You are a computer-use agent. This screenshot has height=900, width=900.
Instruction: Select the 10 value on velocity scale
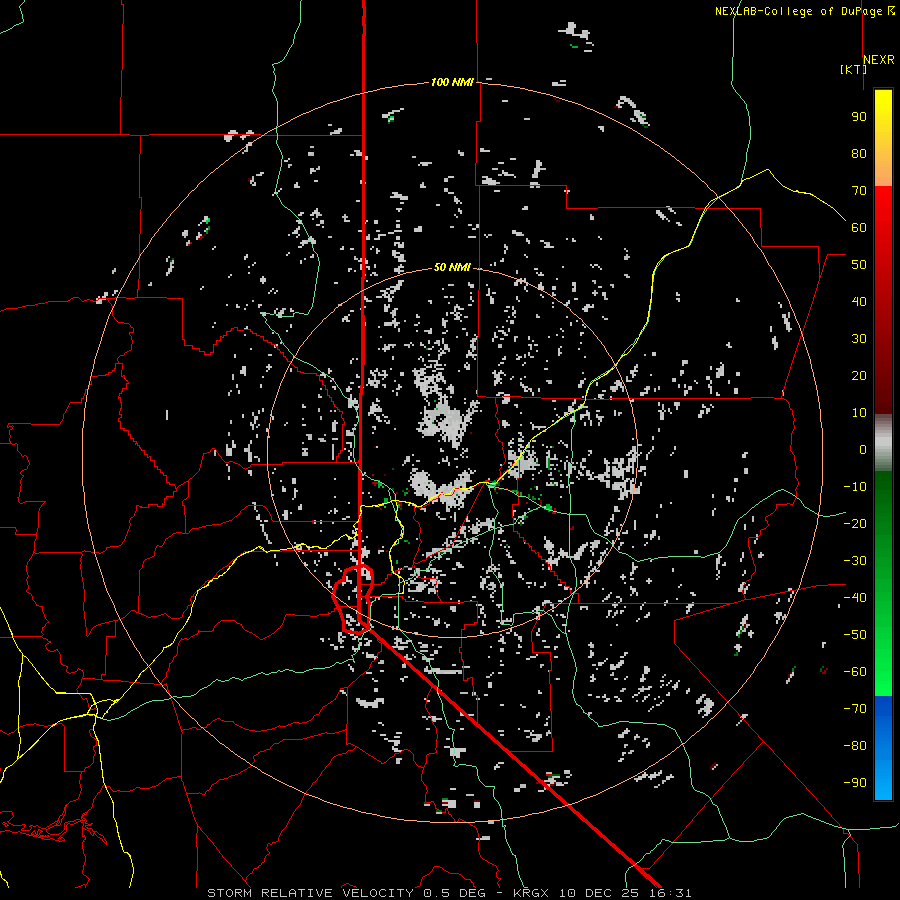tap(859, 413)
